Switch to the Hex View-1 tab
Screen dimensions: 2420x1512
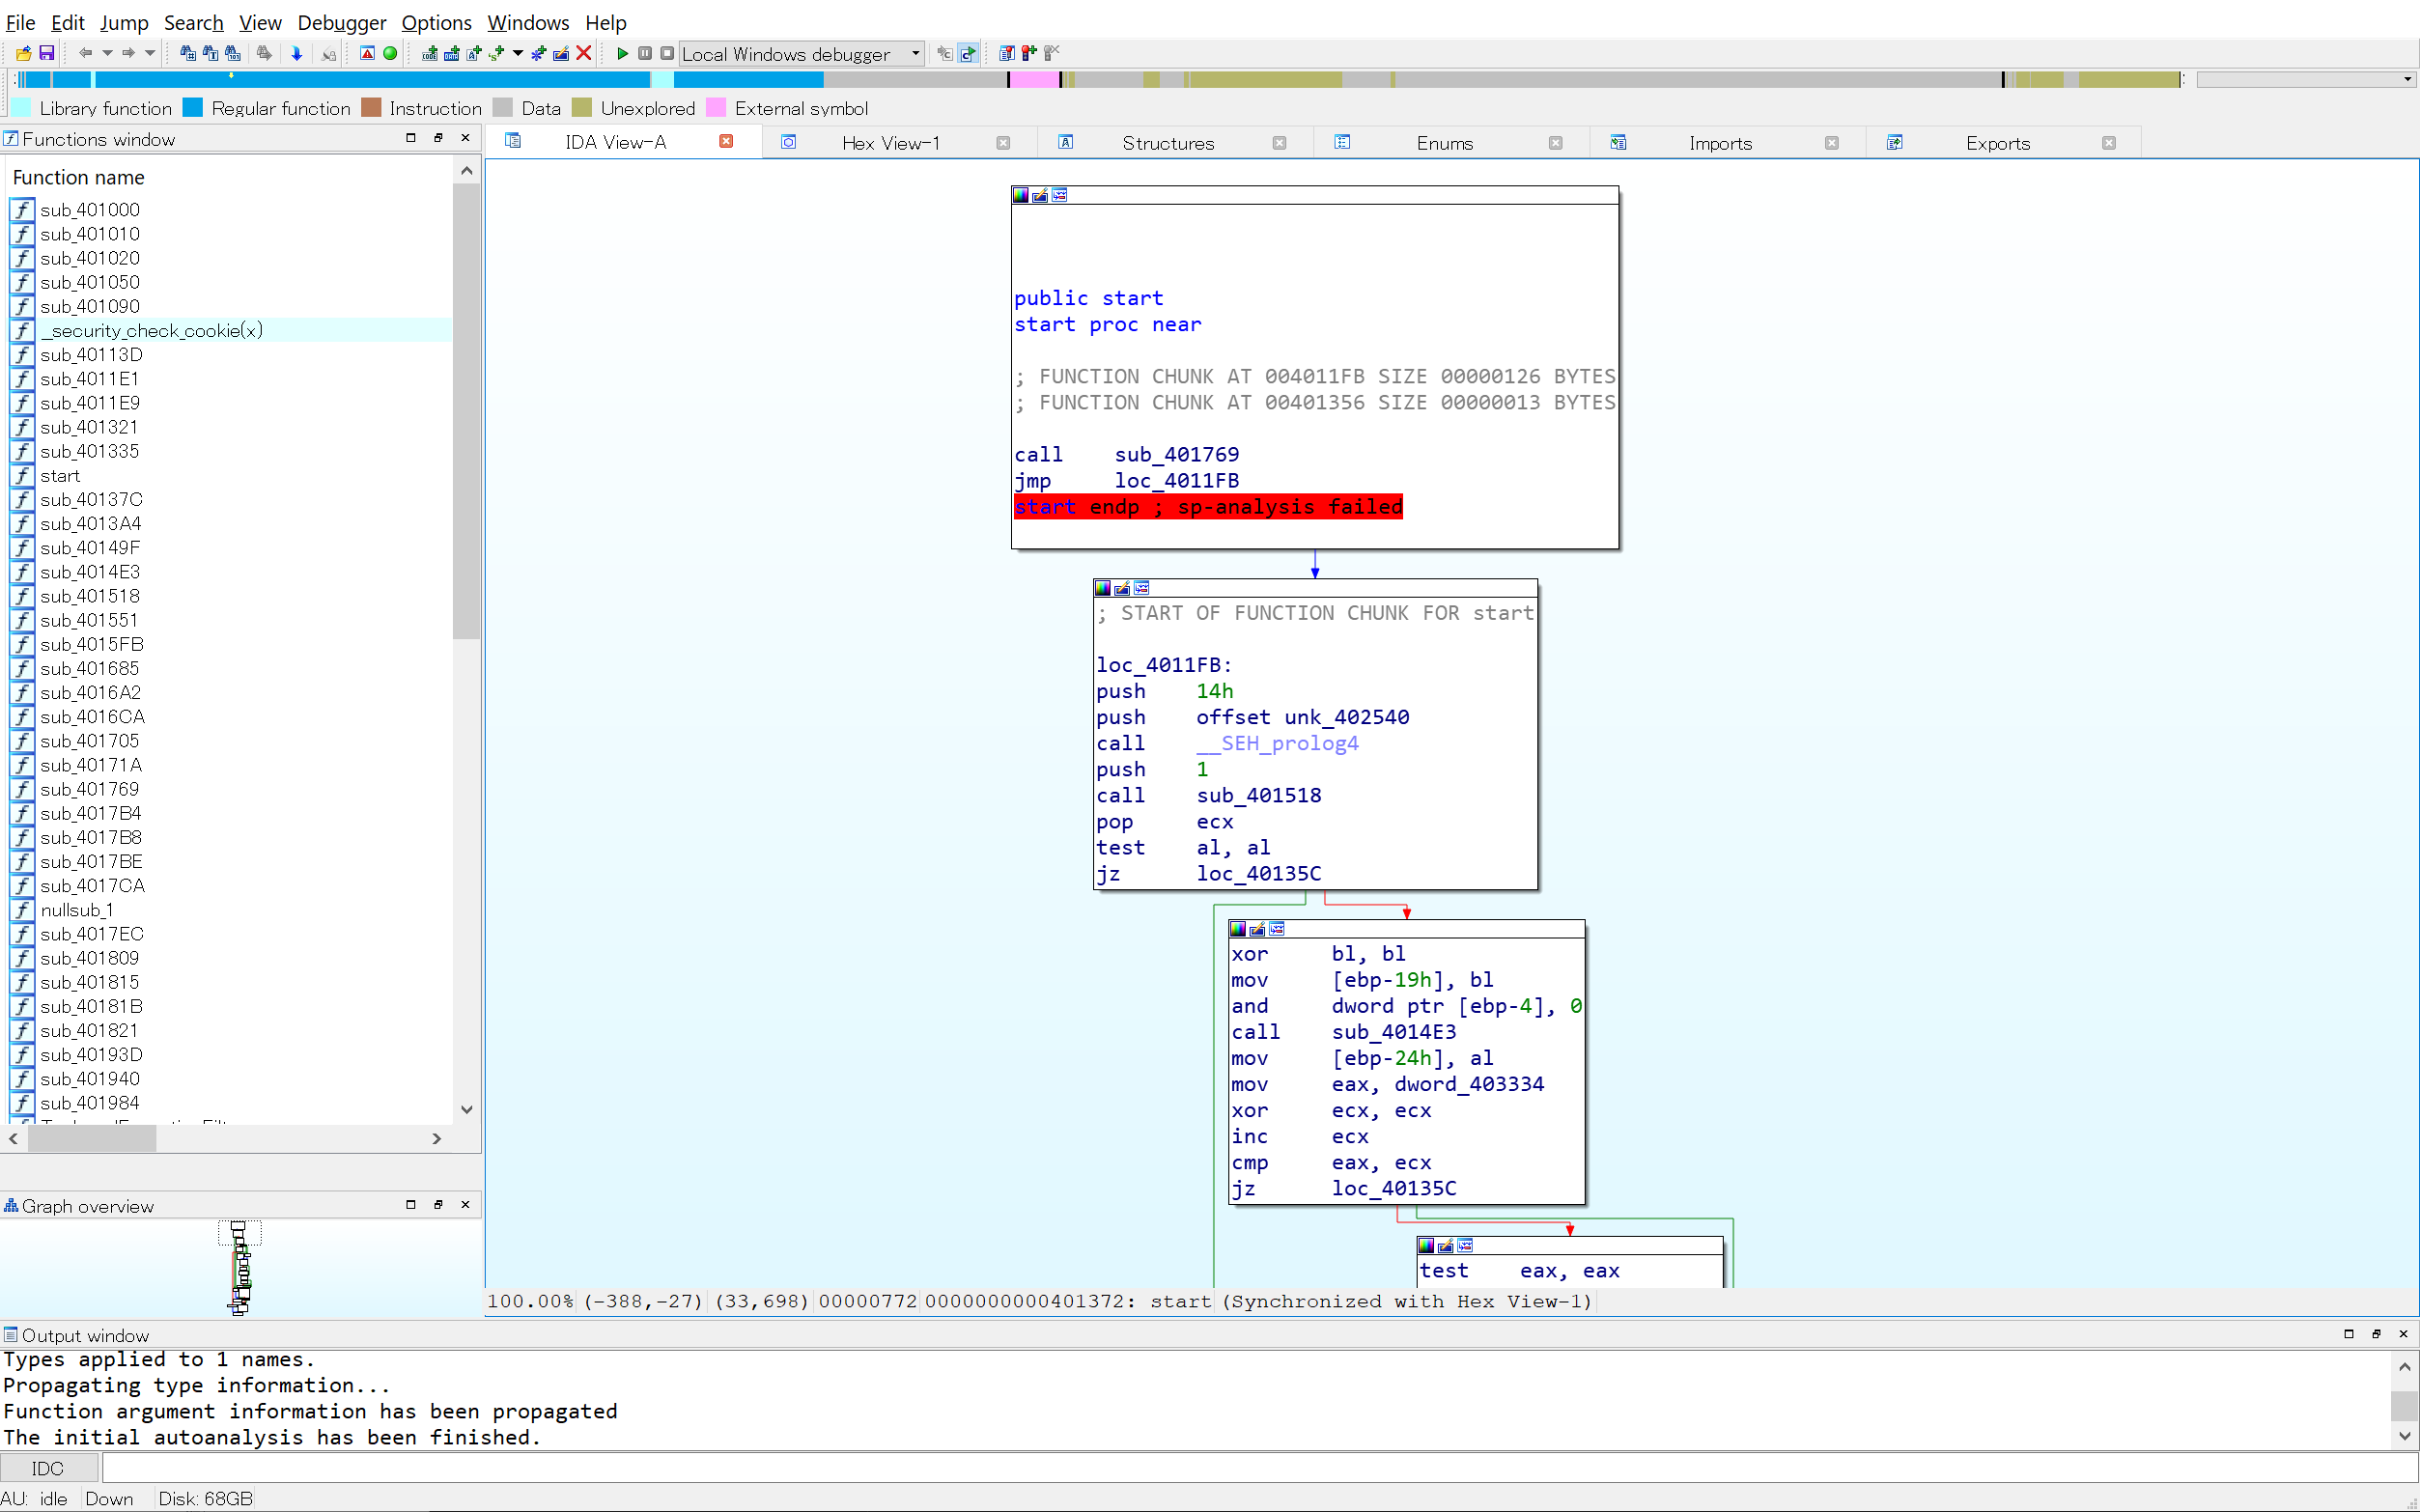click(x=890, y=143)
